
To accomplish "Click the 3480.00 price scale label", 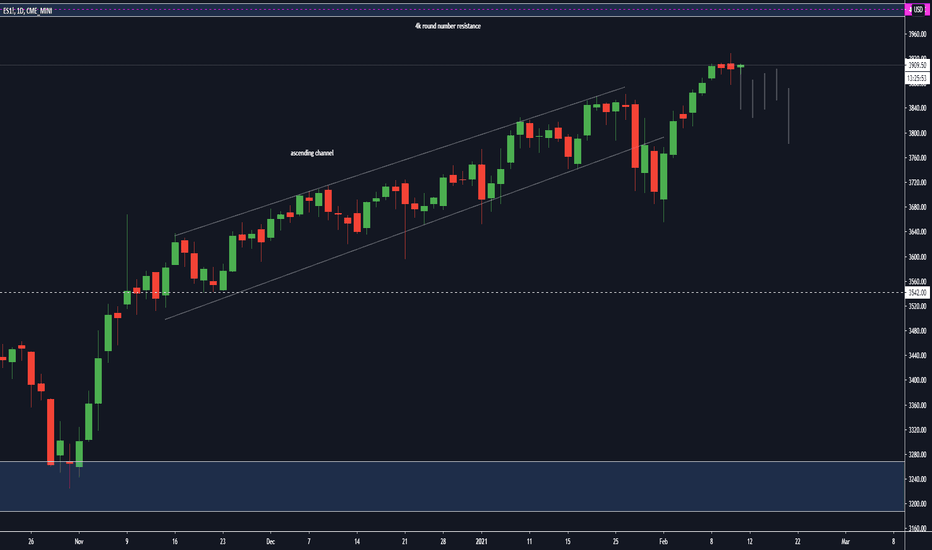I will click(x=918, y=331).
